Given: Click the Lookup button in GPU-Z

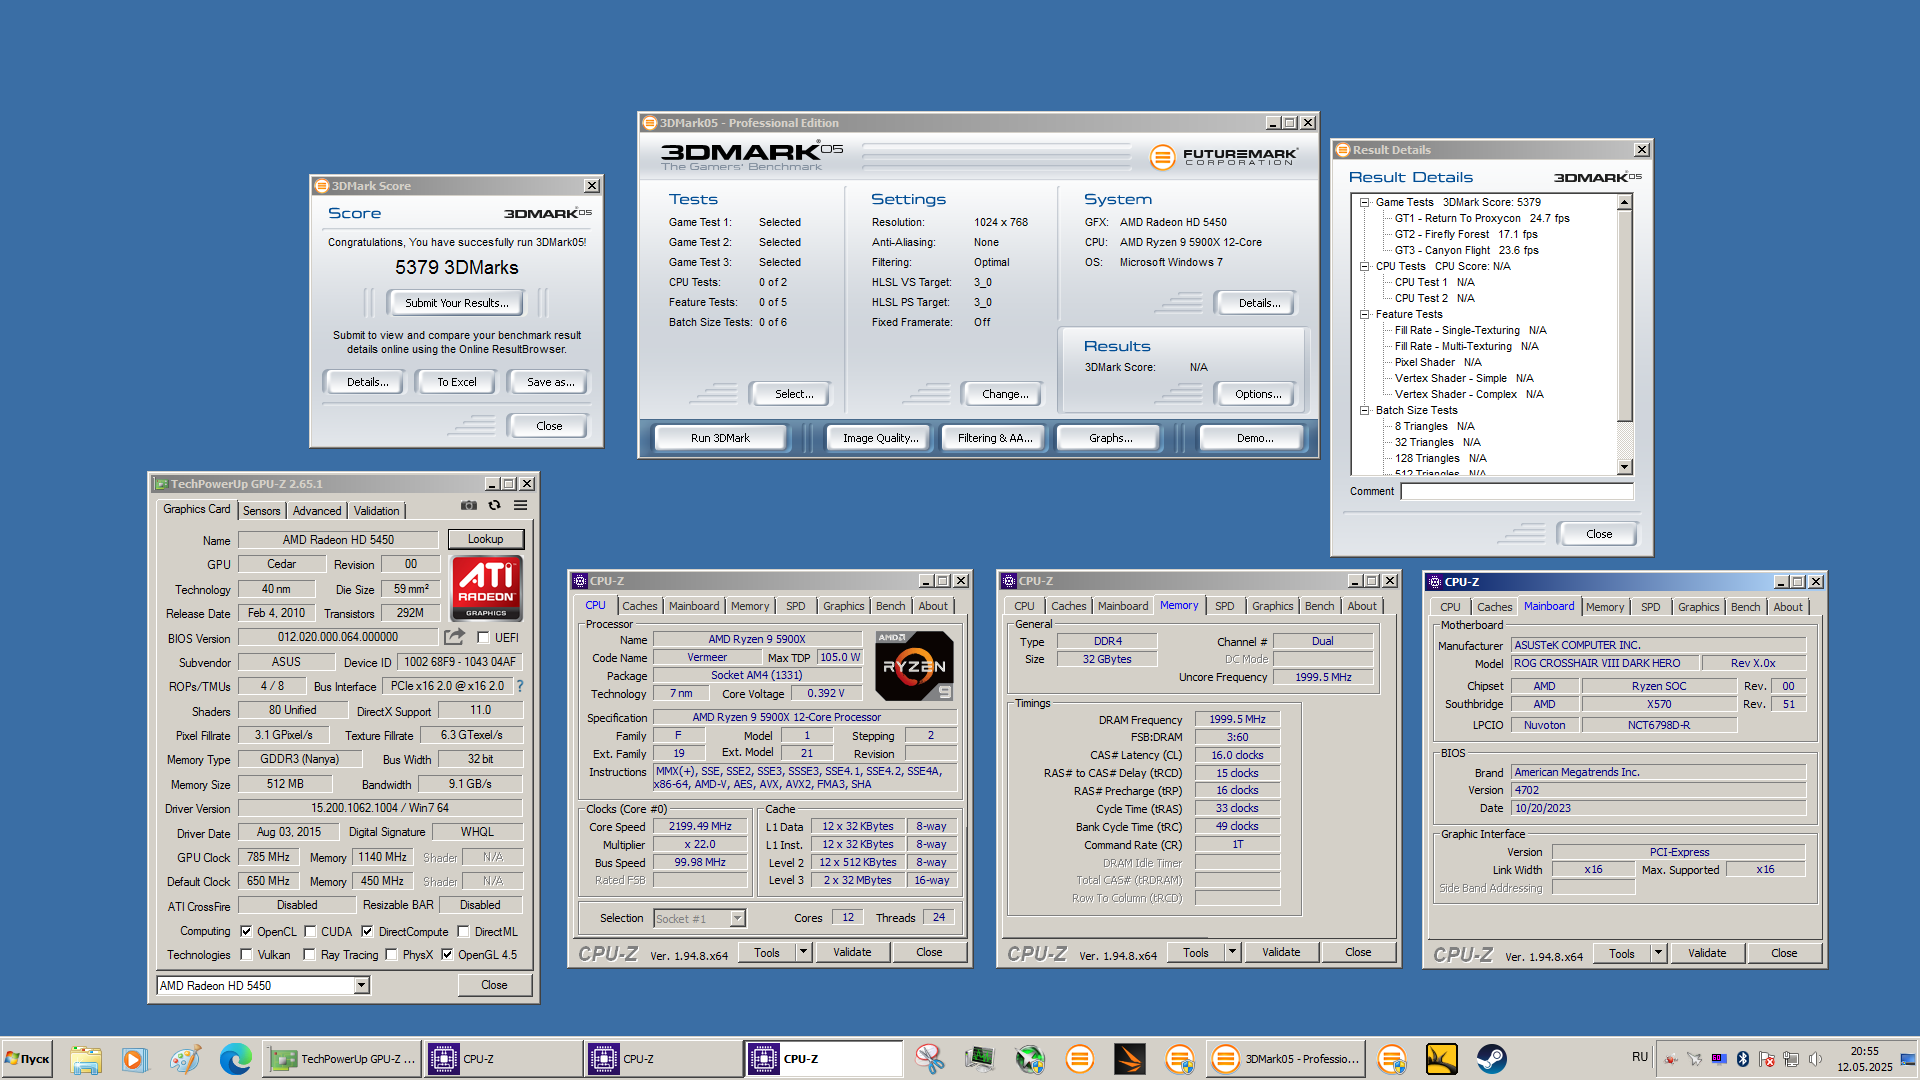Looking at the screenshot, I should [486, 539].
